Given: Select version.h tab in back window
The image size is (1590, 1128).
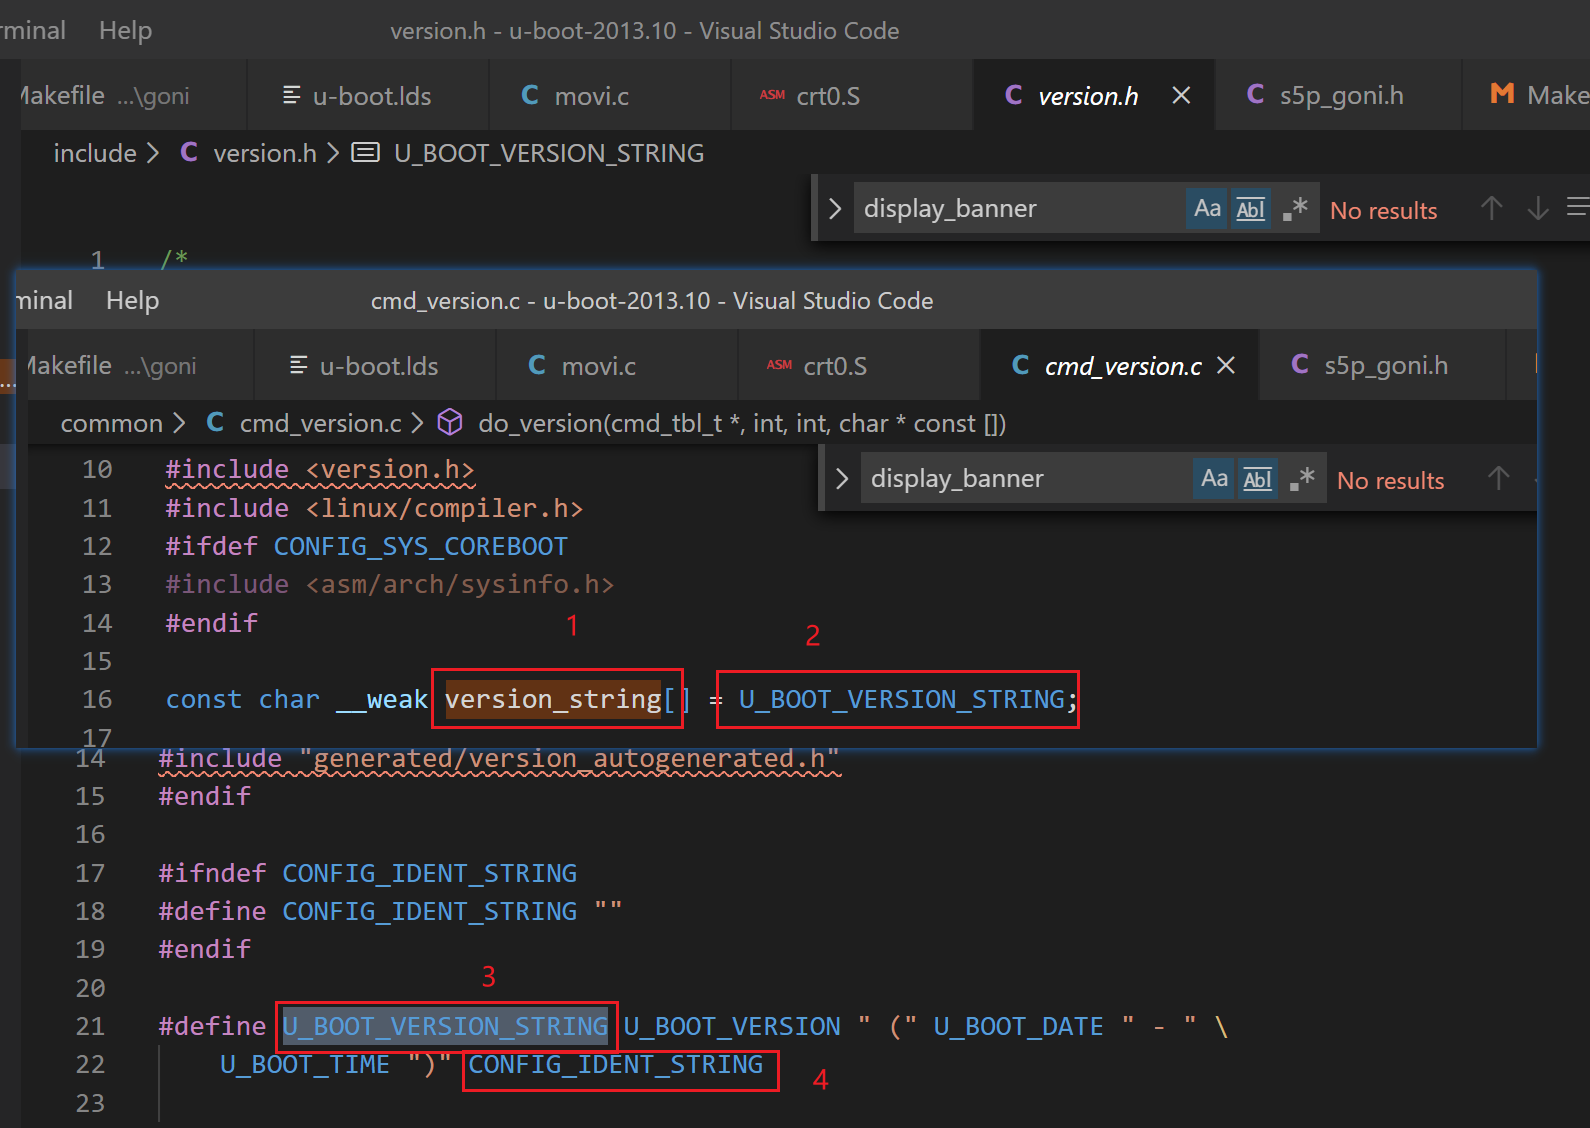Looking at the screenshot, I should [1094, 95].
